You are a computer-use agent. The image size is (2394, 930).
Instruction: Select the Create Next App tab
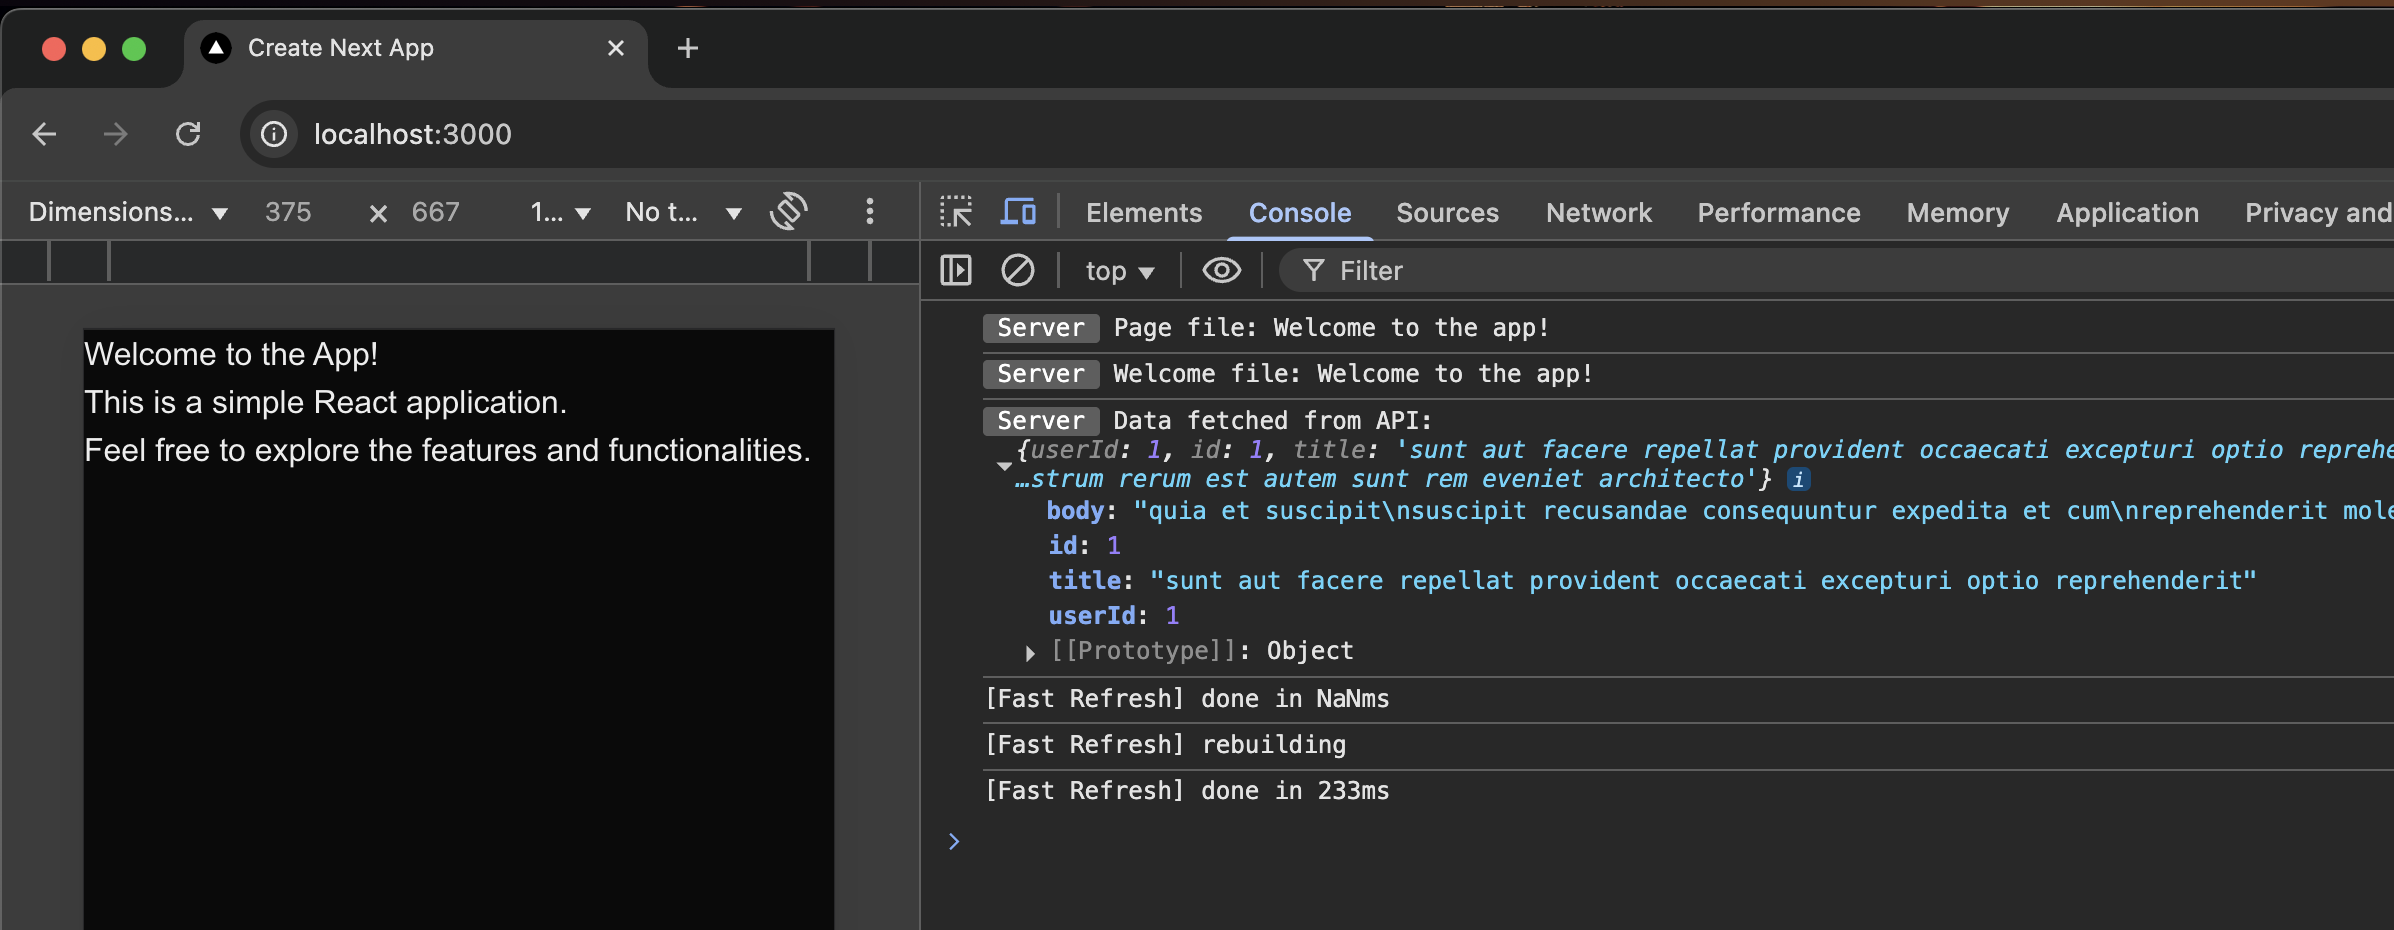[415, 48]
